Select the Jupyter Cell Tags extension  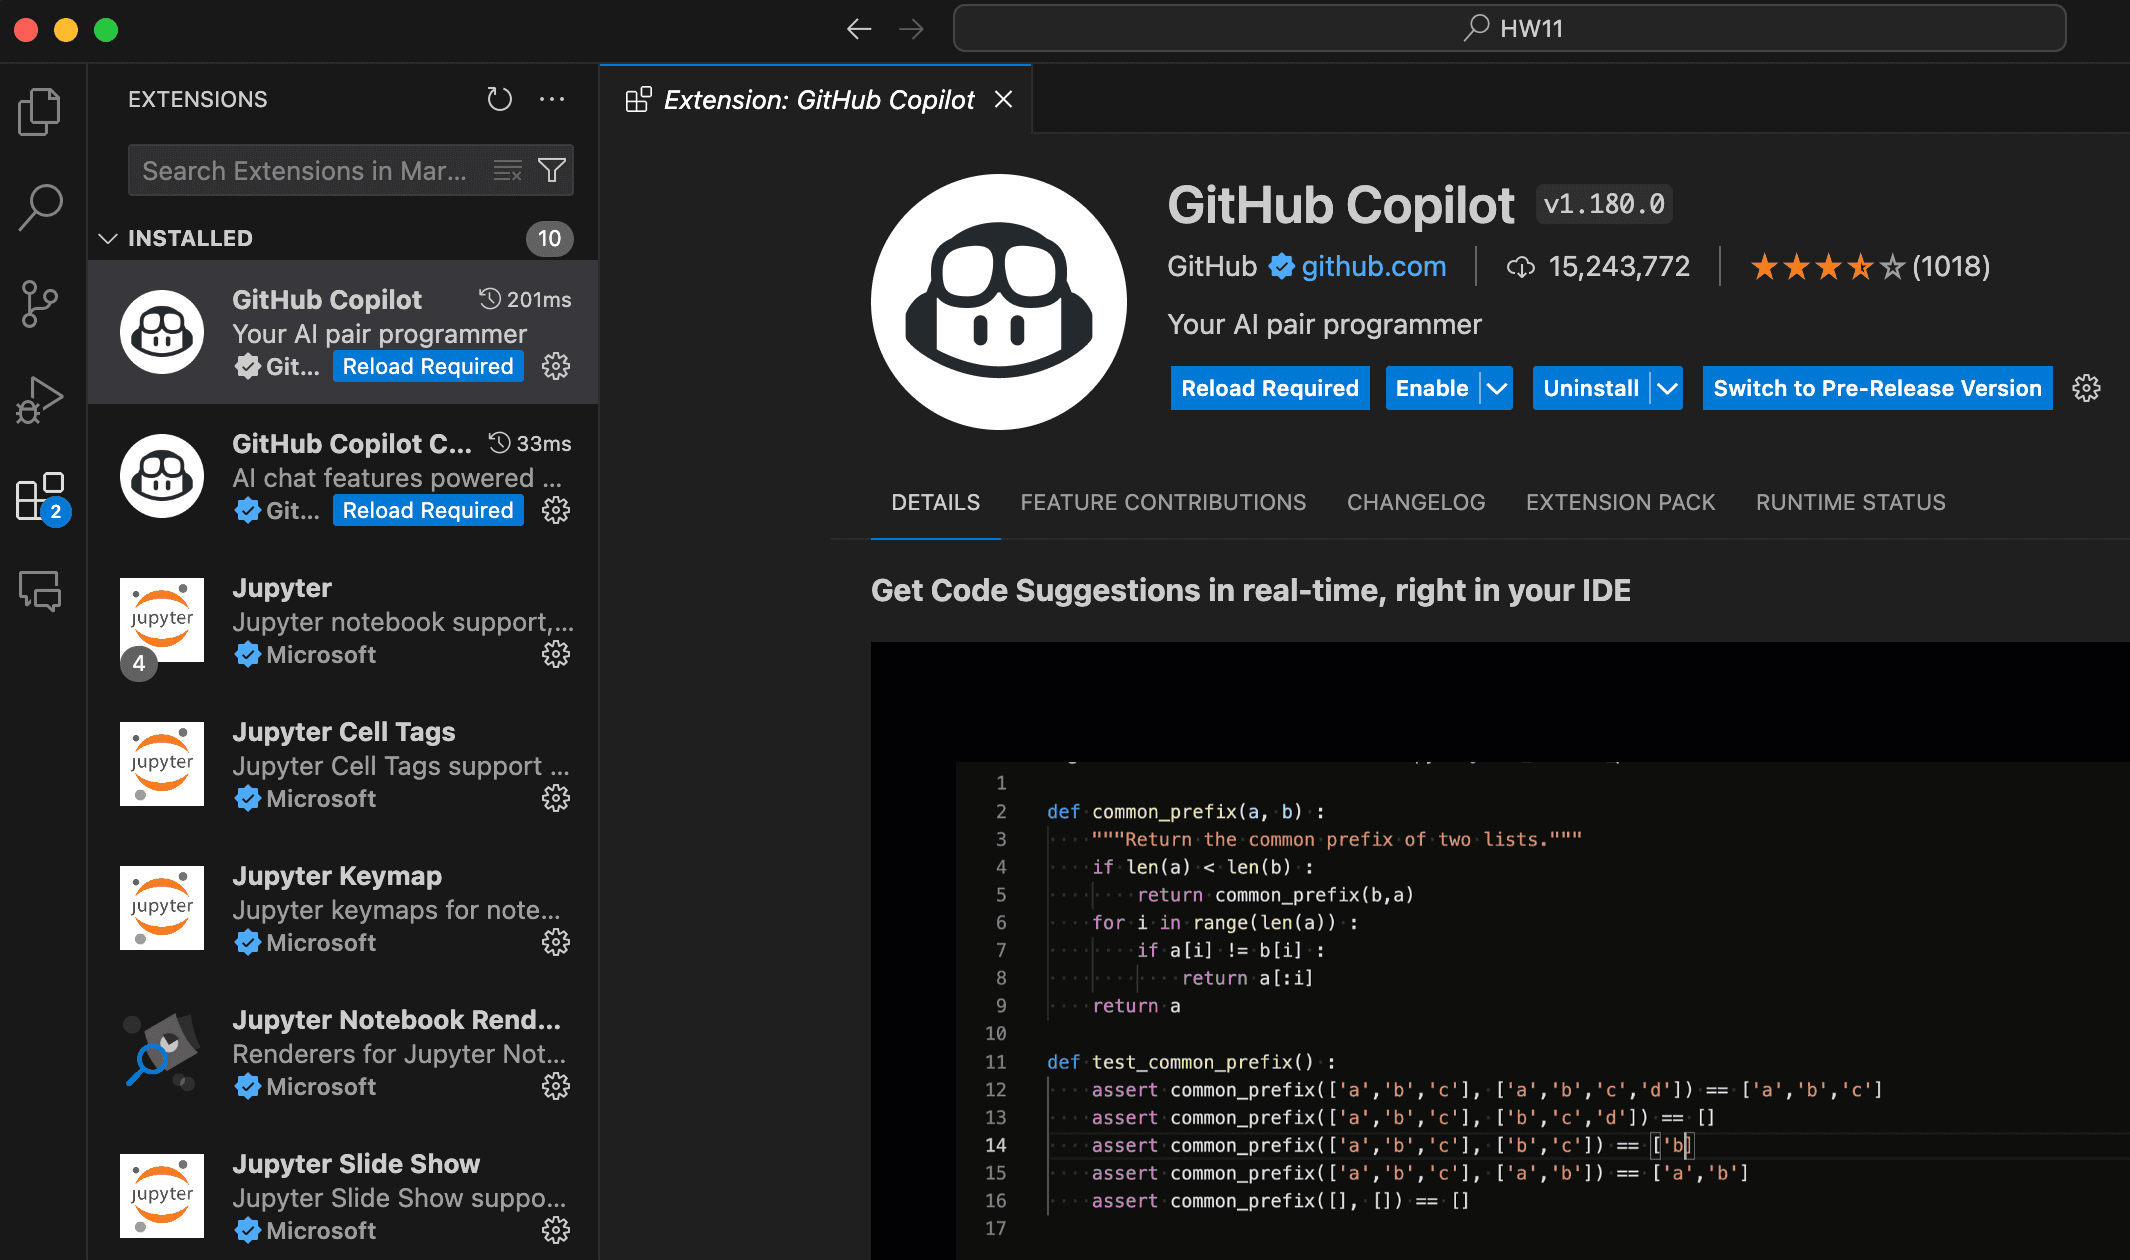coord(343,764)
